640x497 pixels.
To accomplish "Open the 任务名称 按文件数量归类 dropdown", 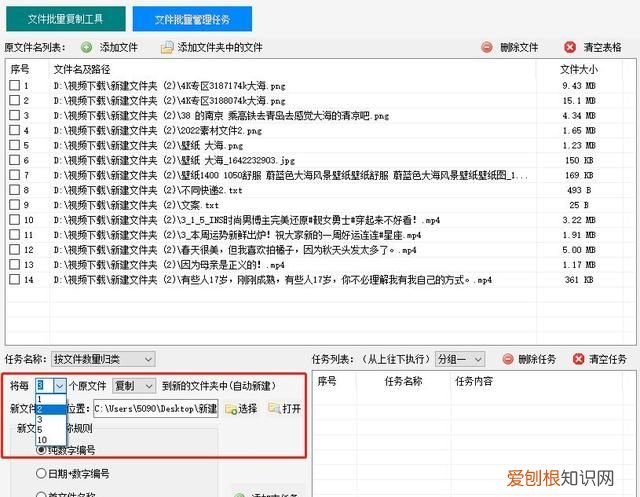I will 103,359.
